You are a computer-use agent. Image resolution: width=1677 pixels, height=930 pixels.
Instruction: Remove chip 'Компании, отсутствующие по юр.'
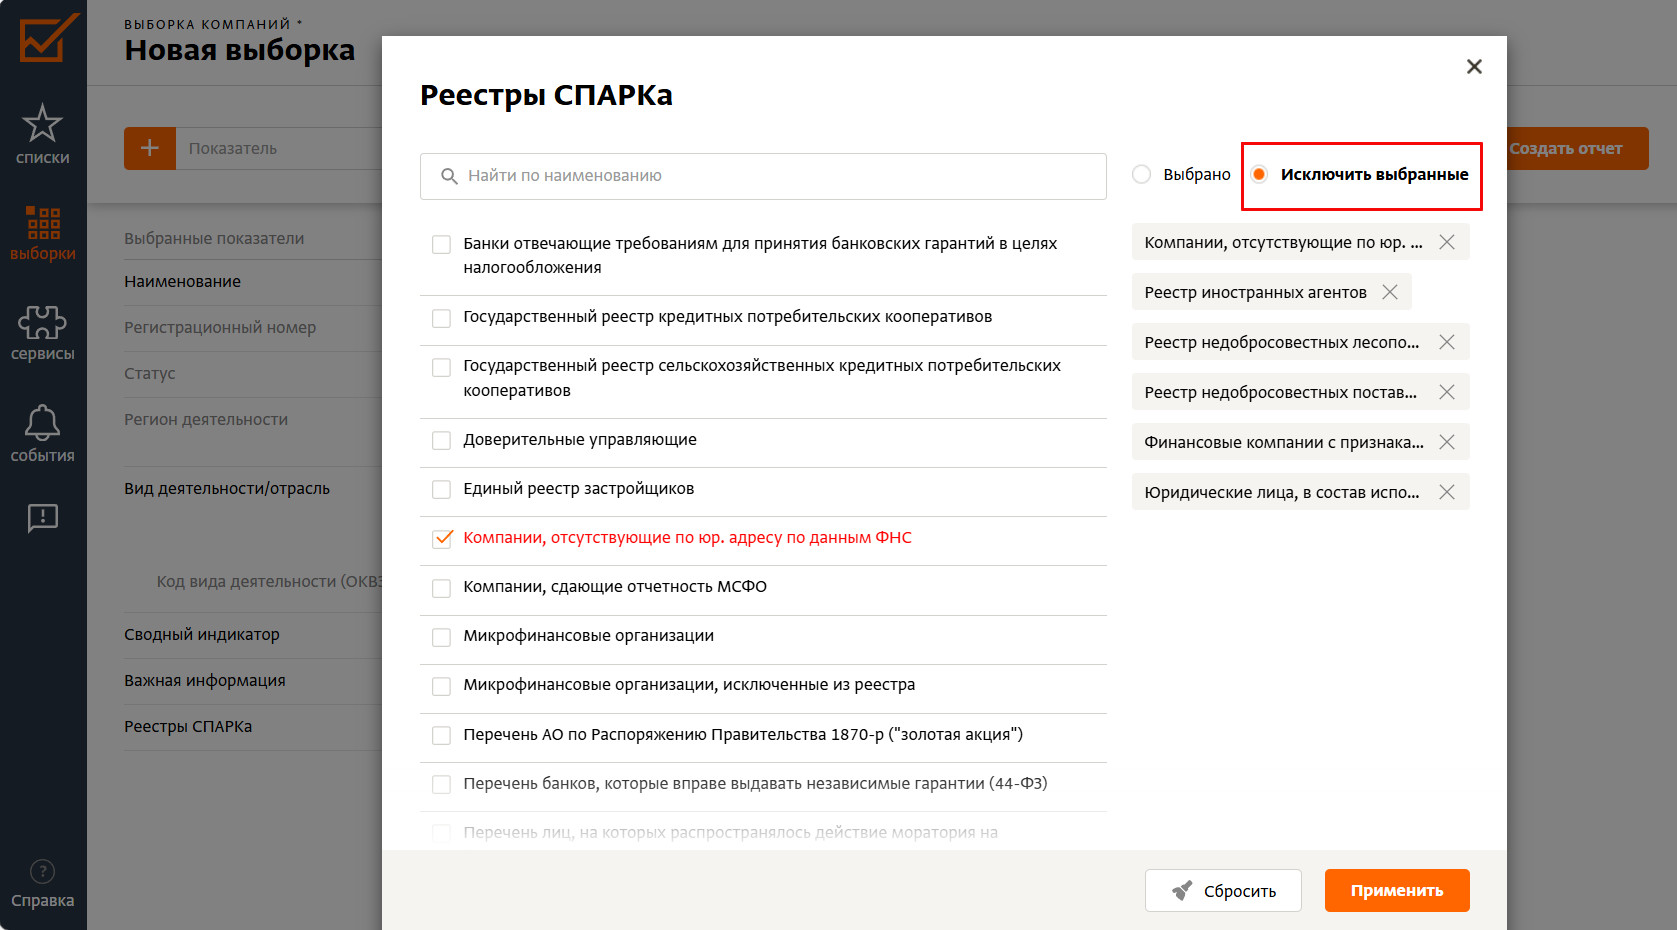(1447, 242)
